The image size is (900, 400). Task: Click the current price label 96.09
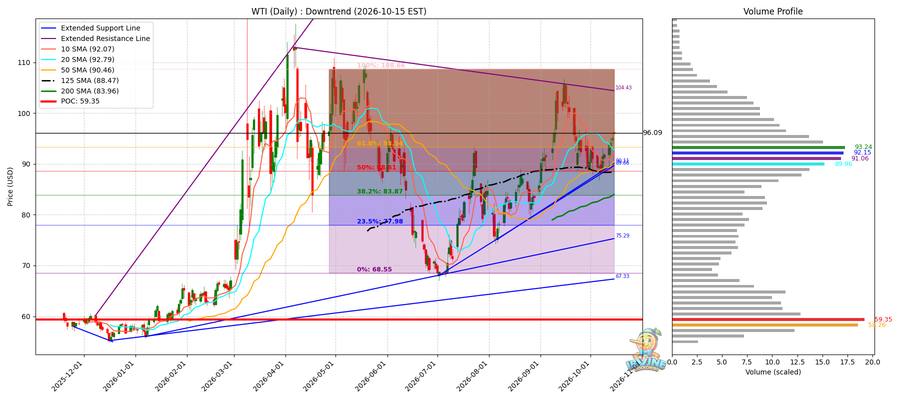tap(653, 133)
